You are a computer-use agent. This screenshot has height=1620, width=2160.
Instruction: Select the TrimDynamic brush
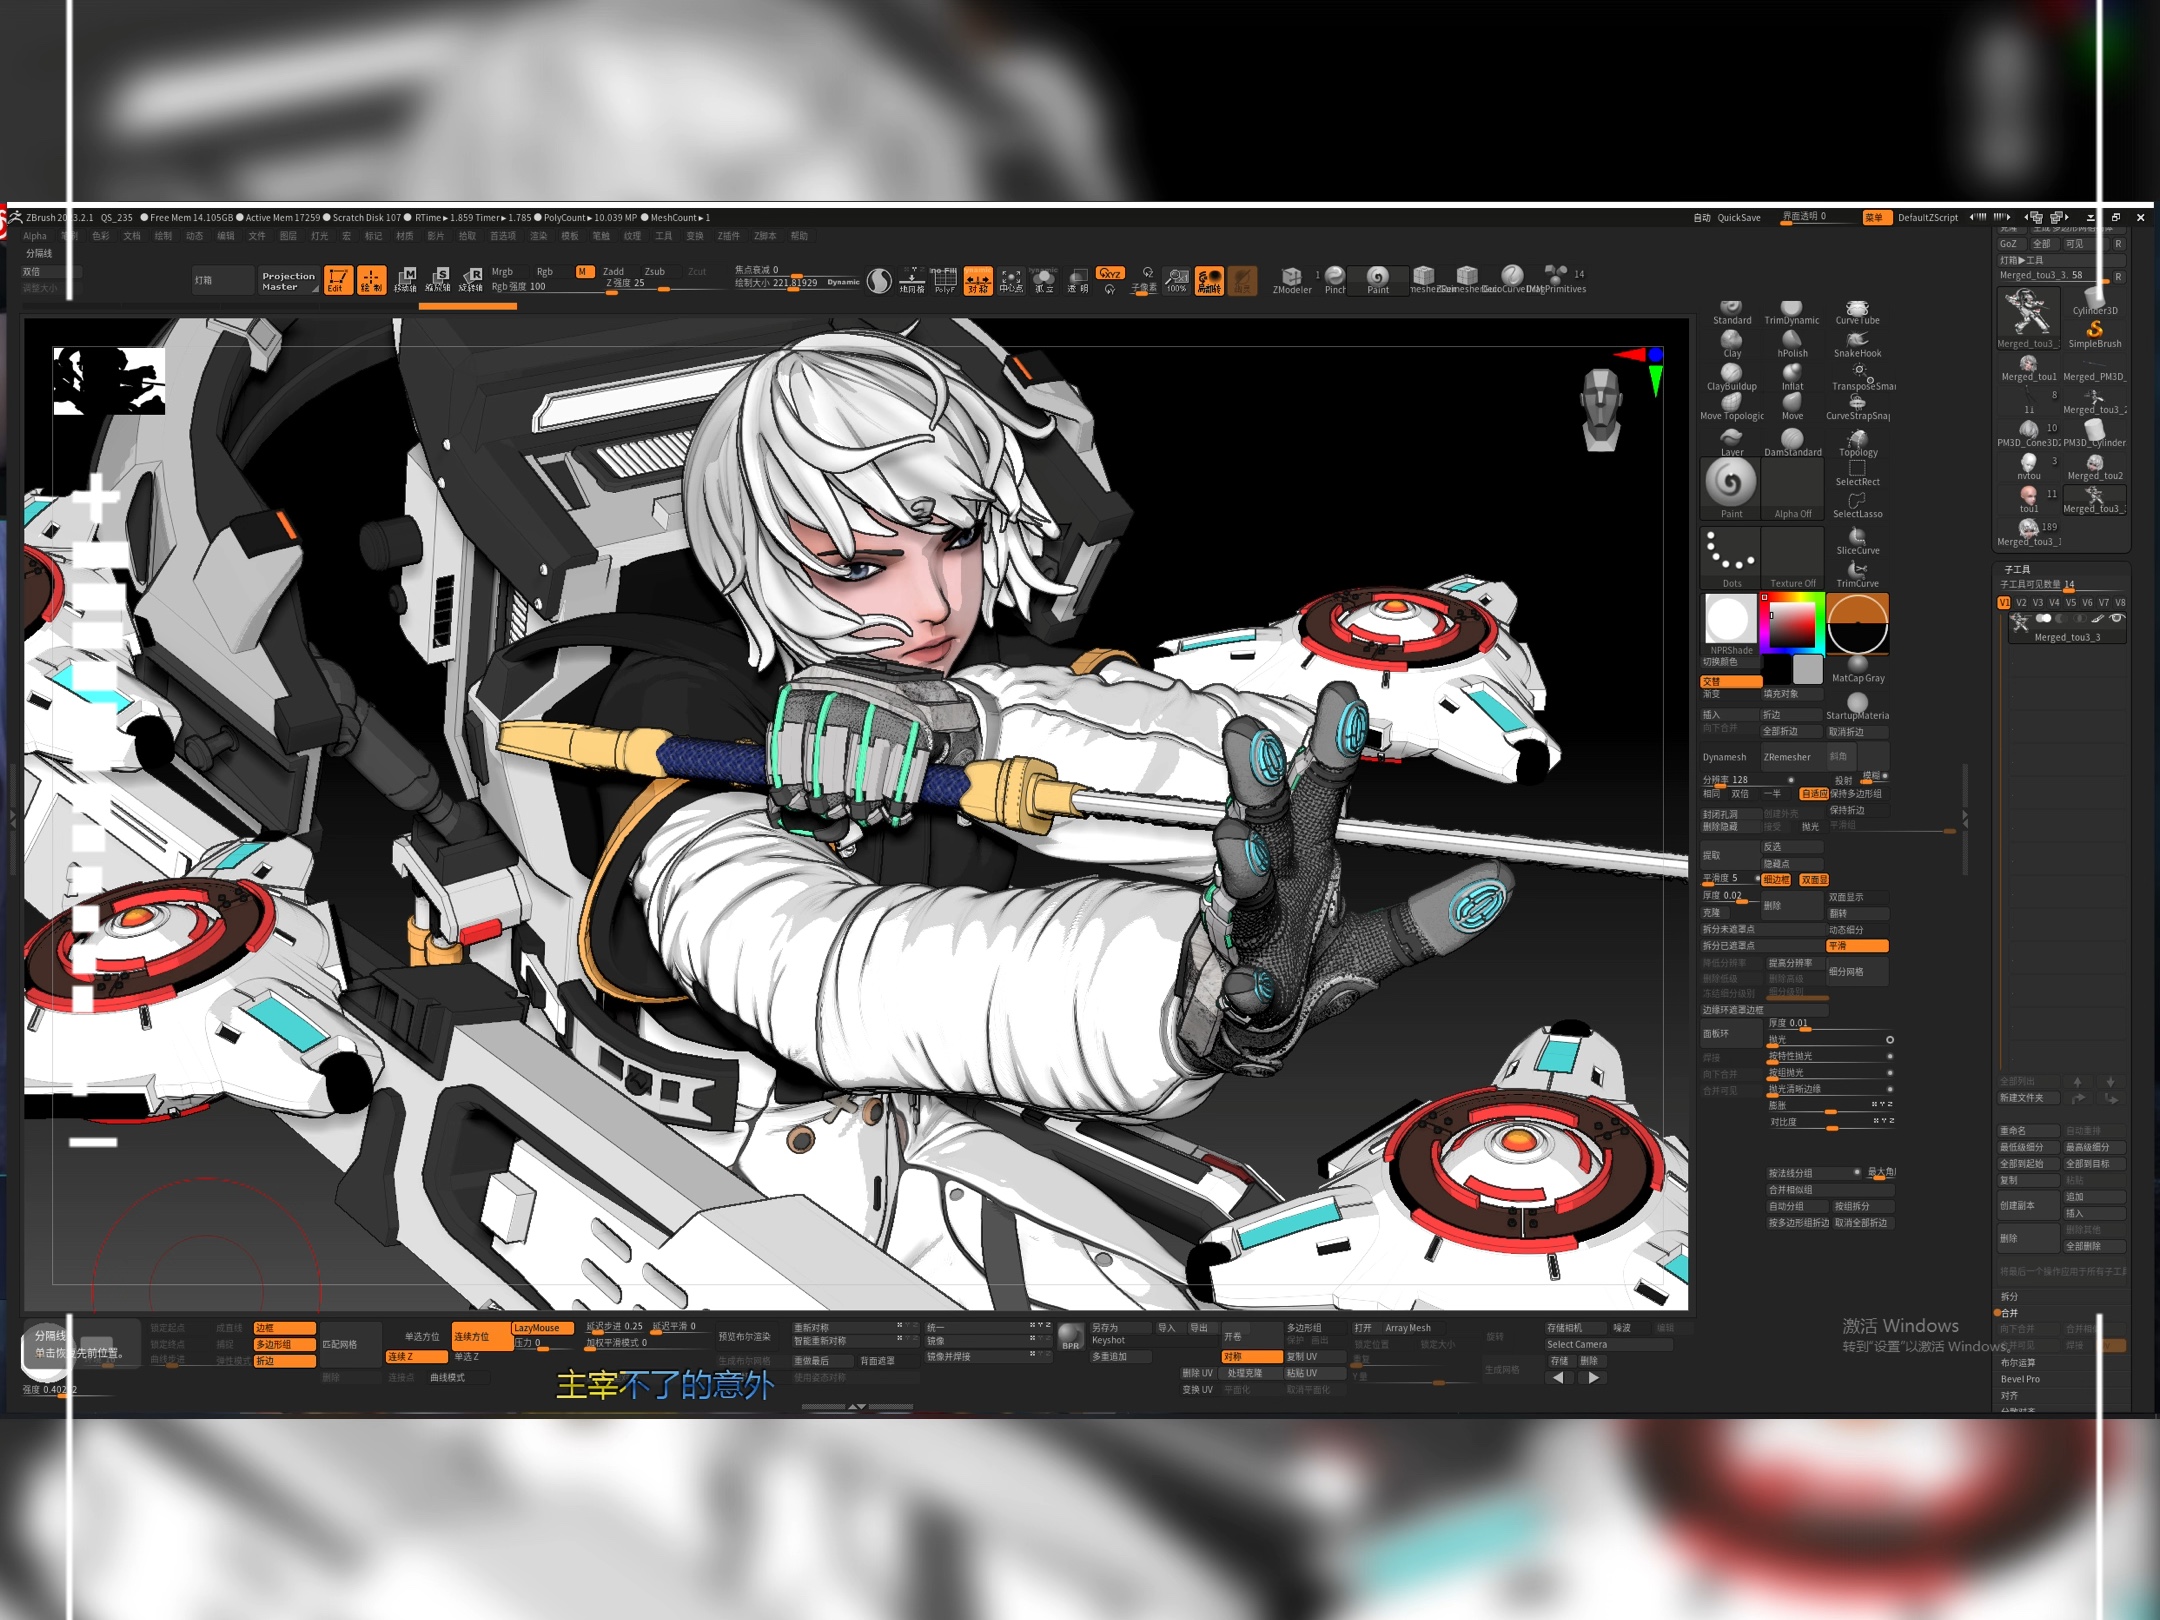tap(1791, 312)
